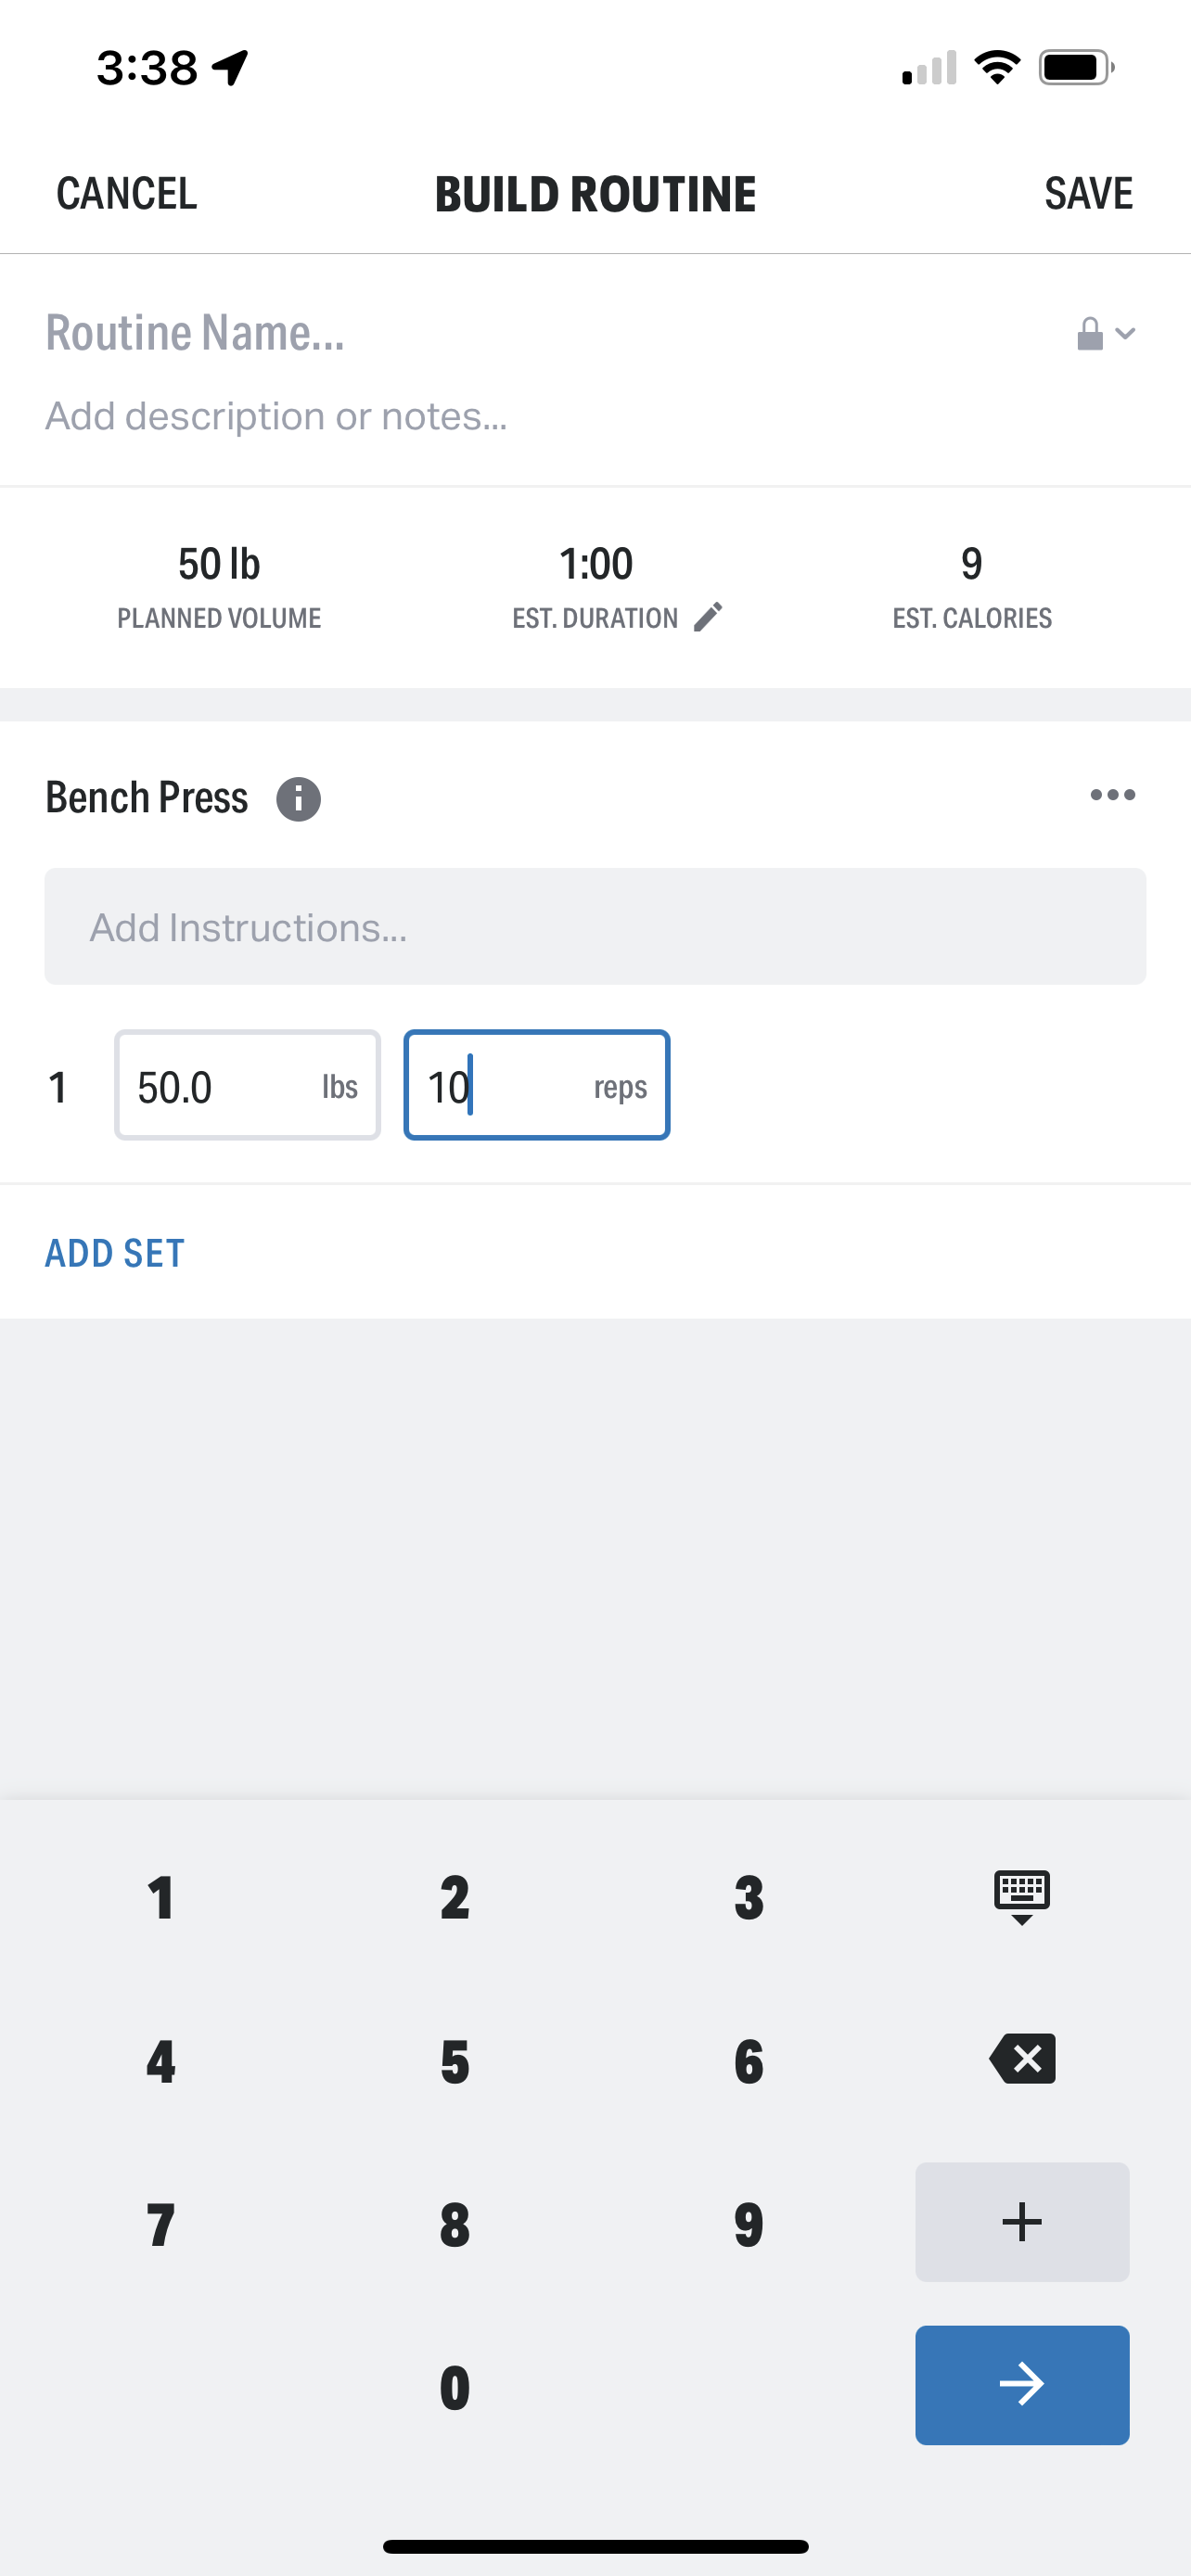Viewport: 1191px width, 2576px height.
Task: Add another set for Bench Press
Action: pyautogui.click(x=113, y=1252)
